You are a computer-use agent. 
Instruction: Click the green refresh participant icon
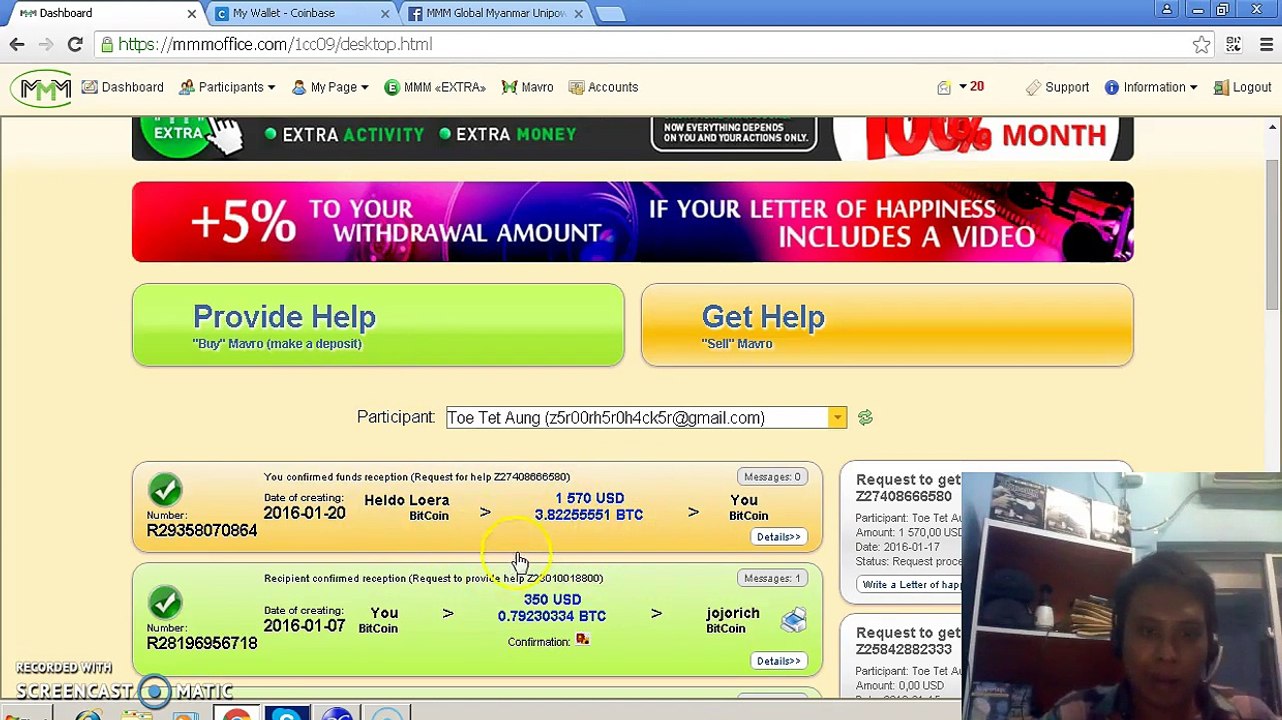(865, 418)
